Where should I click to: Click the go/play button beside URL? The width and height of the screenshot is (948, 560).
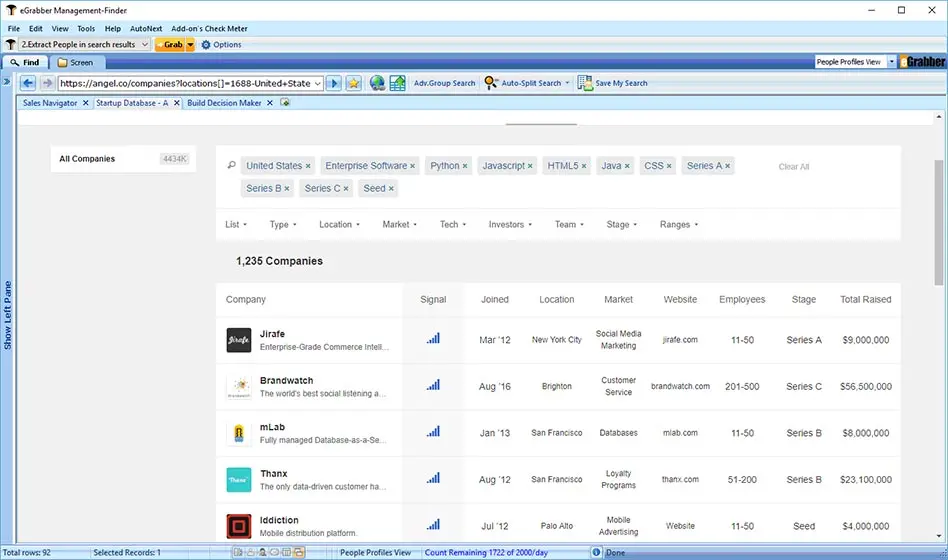[334, 83]
